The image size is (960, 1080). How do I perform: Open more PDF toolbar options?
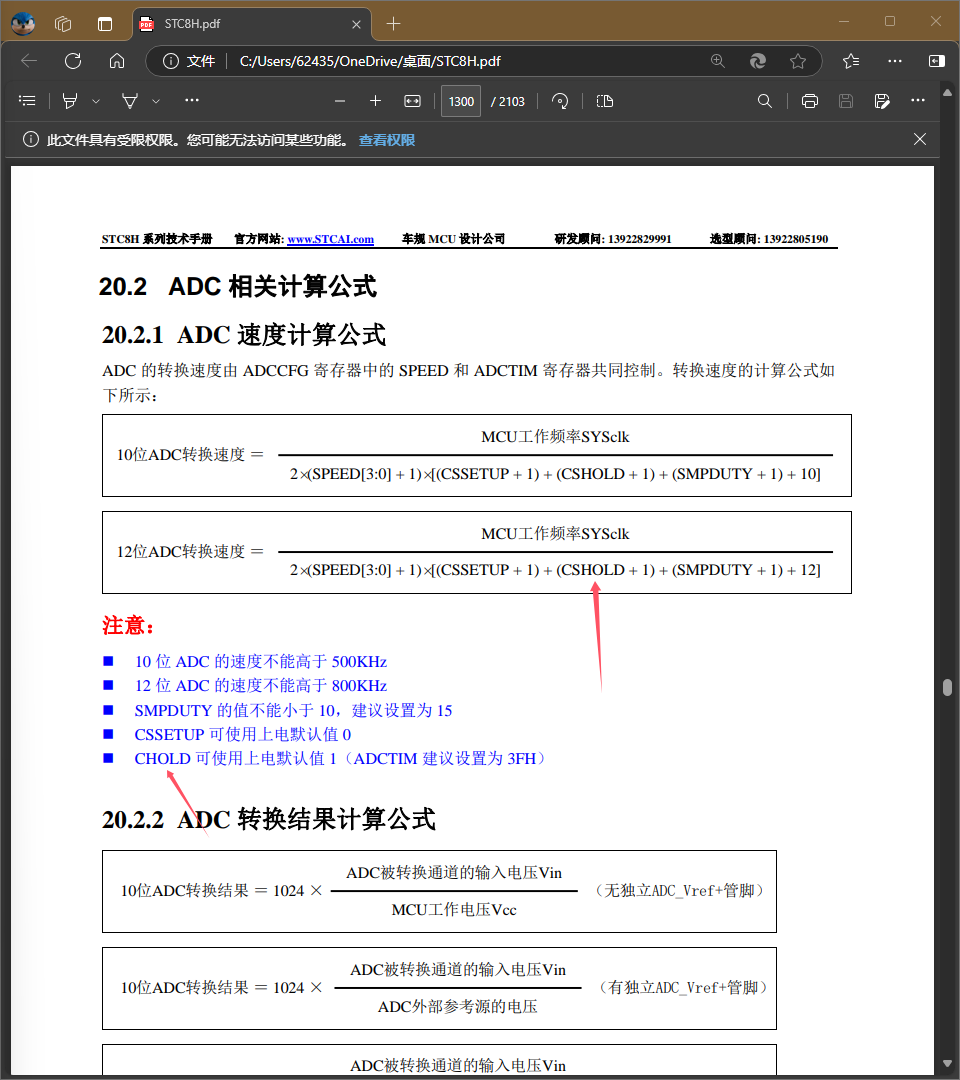click(918, 101)
